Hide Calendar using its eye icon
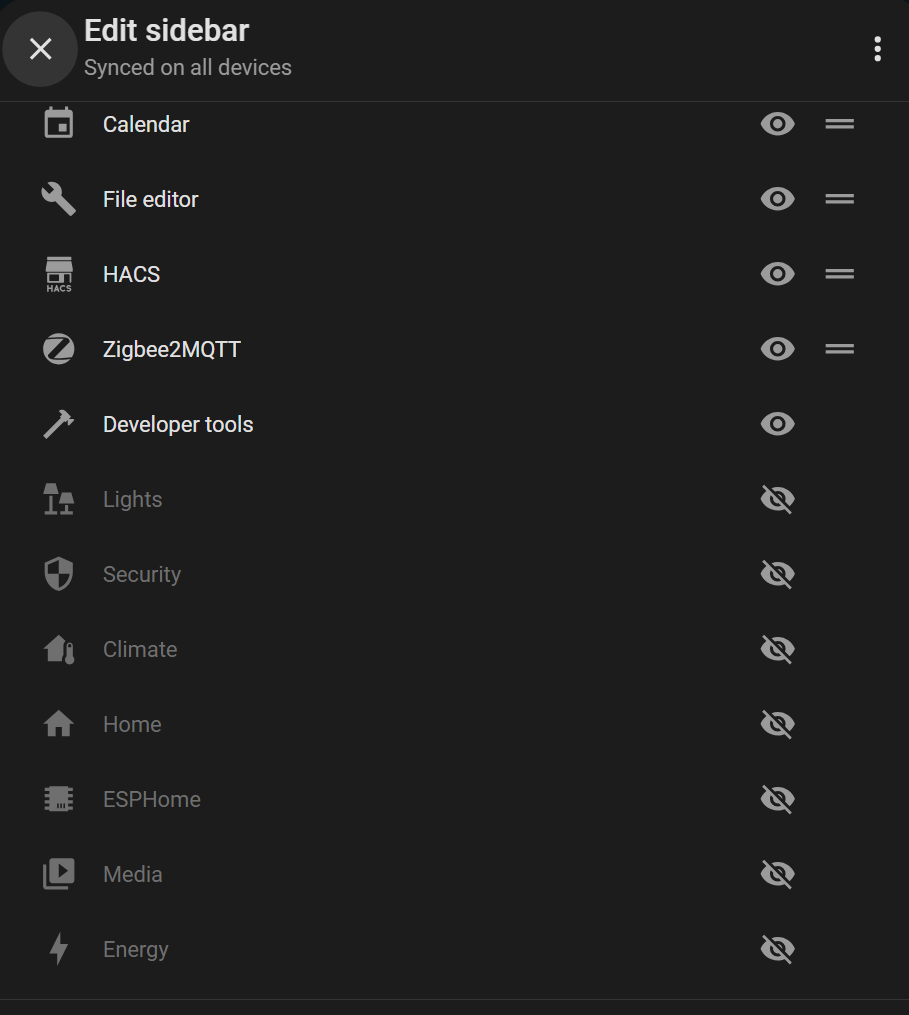The image size is (909, 1015). point(777,124)
